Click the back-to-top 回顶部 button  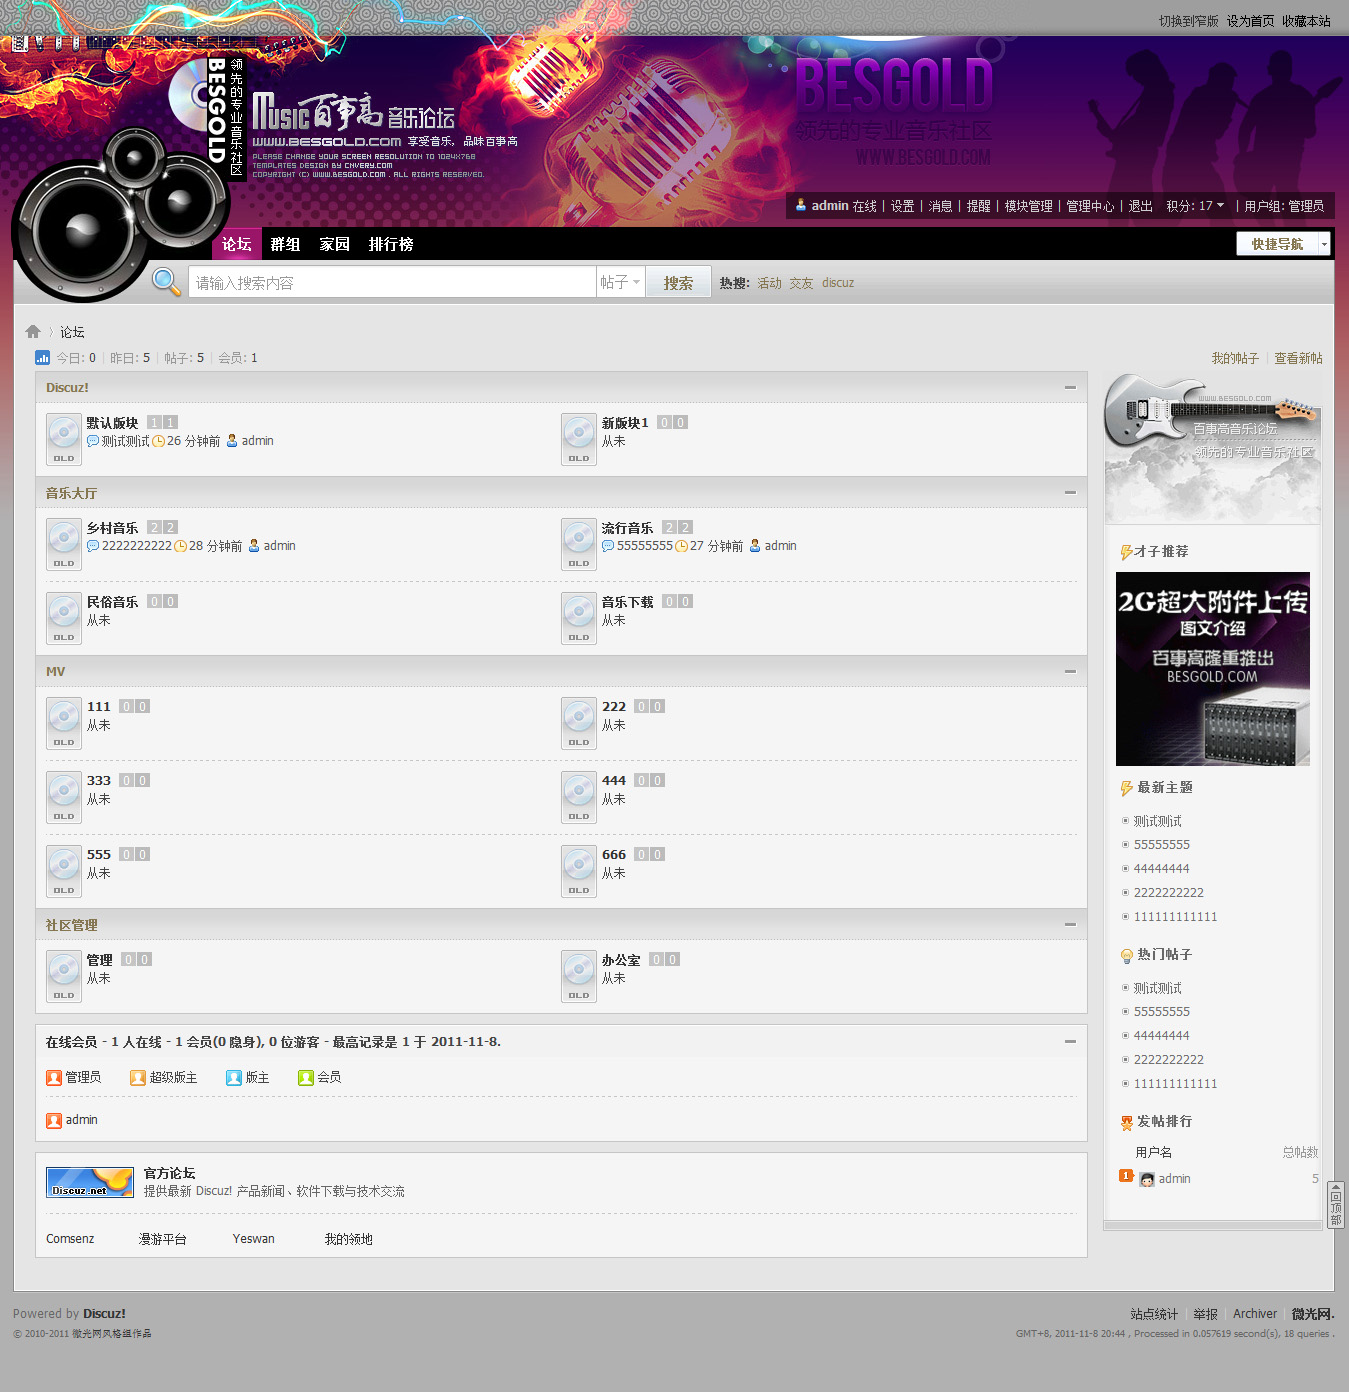(1335, 1205)
